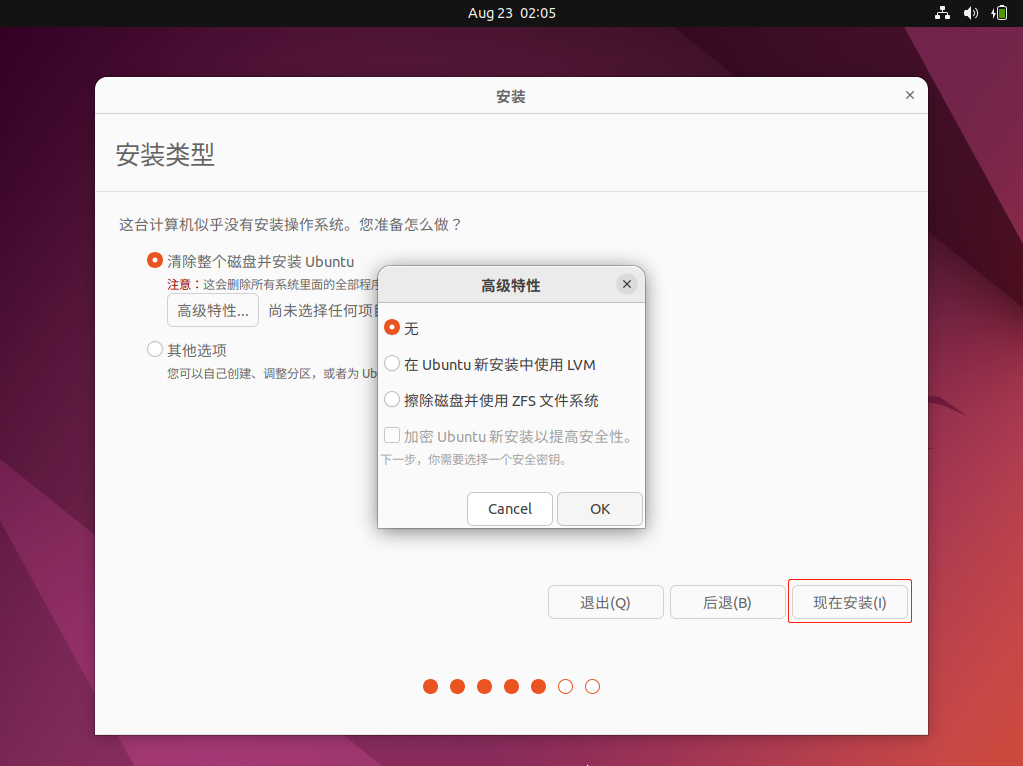This screenshot has height=766, width=1023.
Task: Open the Aug 23 02:05 clock menu
Action: pos(512,13)
